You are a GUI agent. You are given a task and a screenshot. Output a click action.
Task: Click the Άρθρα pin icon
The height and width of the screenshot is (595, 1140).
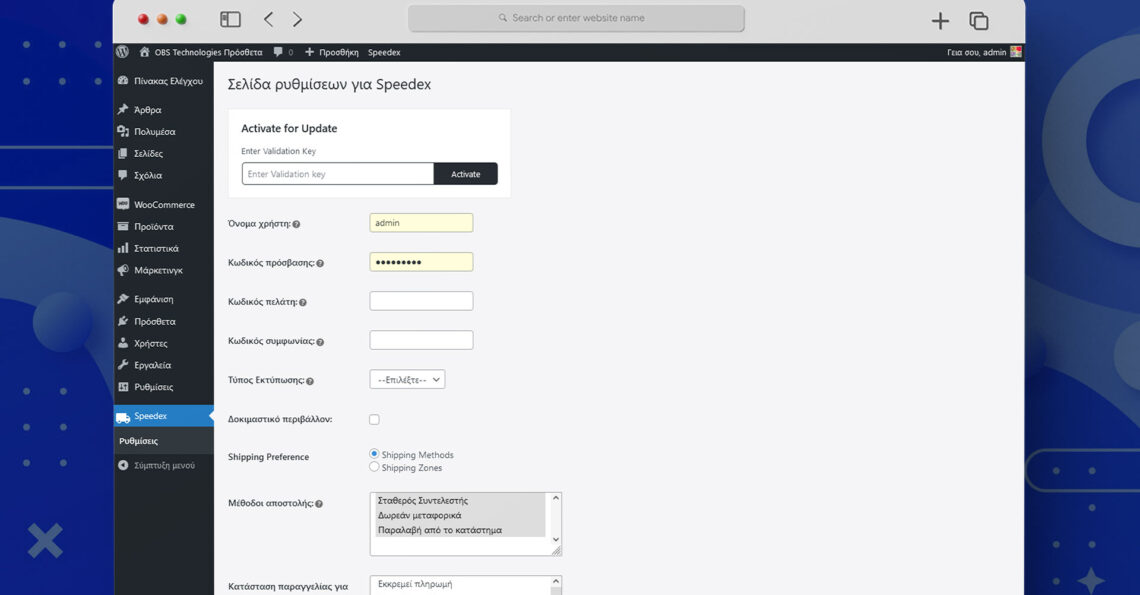tap(123, 109)
